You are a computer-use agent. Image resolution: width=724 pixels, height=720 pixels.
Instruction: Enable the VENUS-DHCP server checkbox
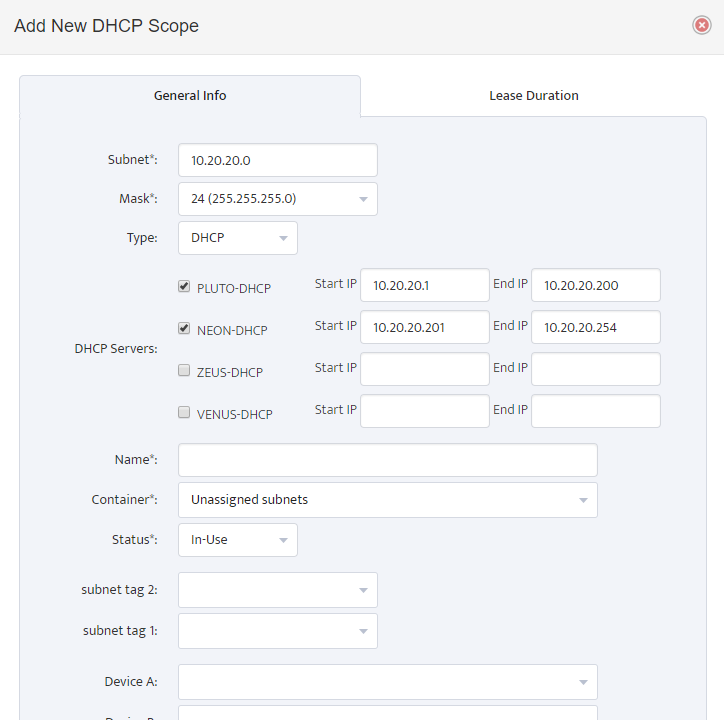pos(184,412)
